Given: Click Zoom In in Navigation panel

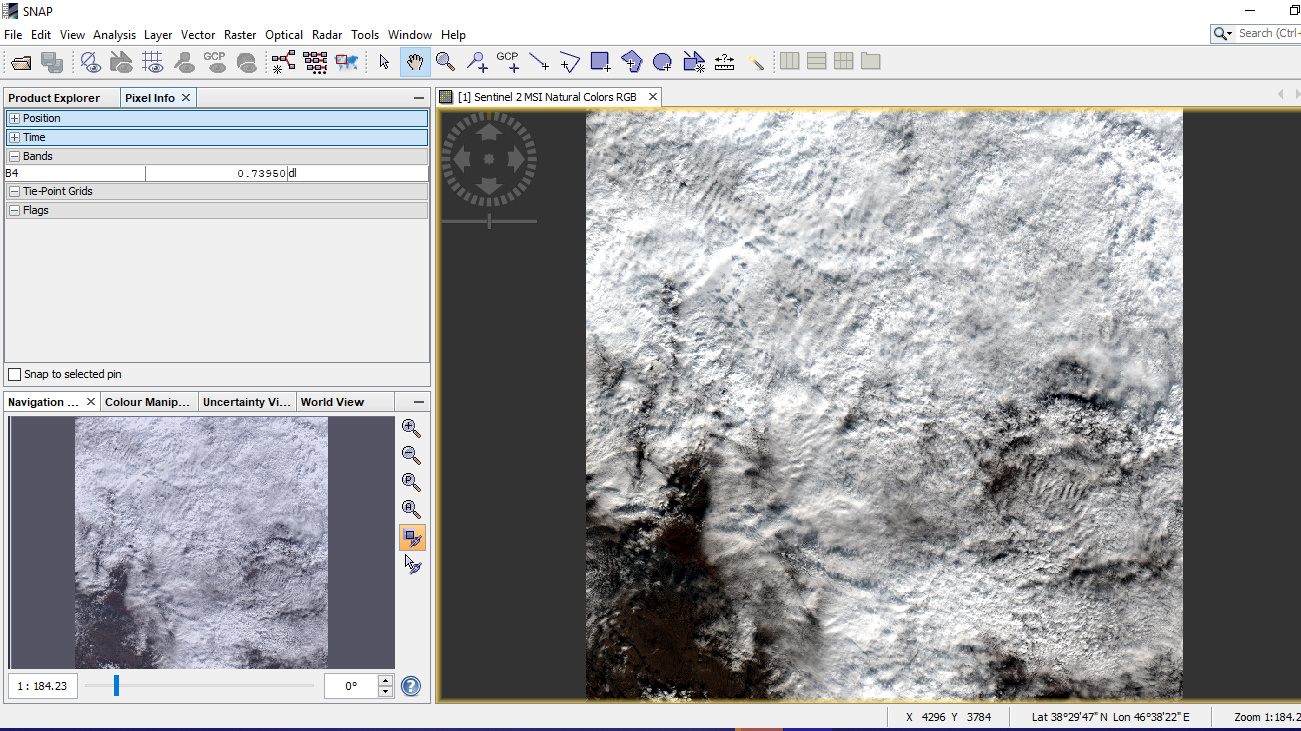Looking at the screenshot, I should click(x=411, y=428).
